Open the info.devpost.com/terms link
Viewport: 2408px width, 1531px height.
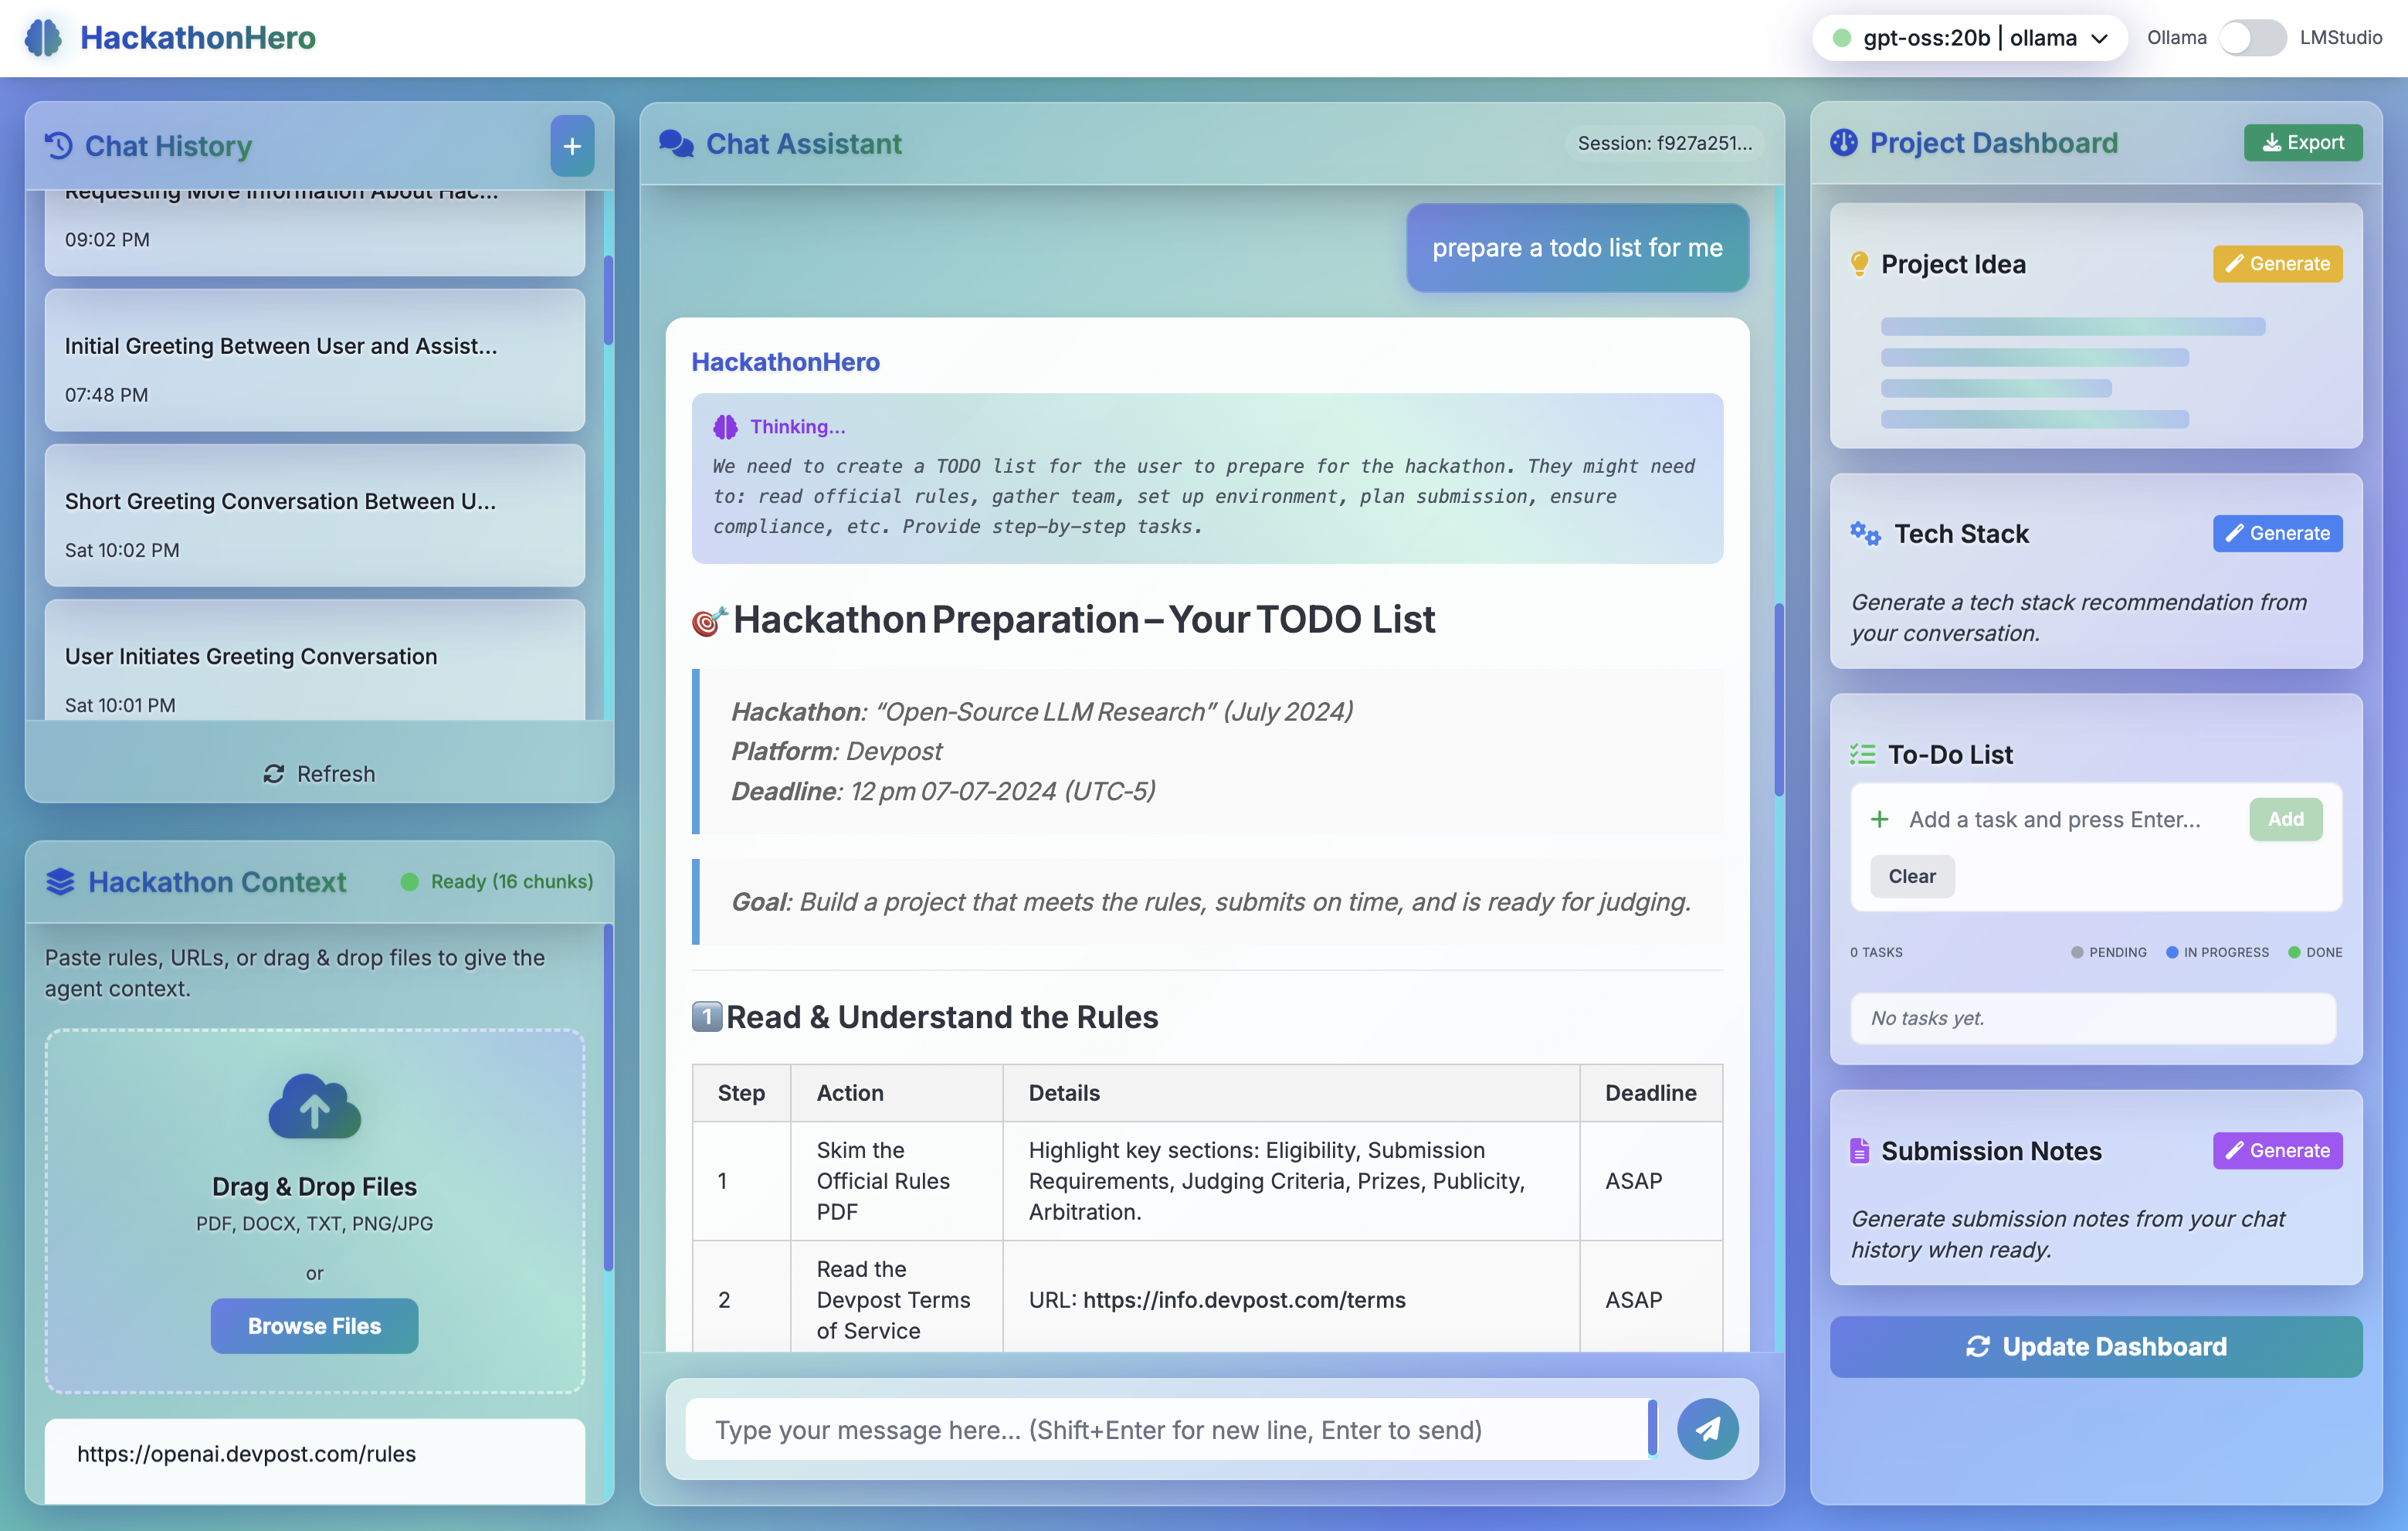1244,1300
